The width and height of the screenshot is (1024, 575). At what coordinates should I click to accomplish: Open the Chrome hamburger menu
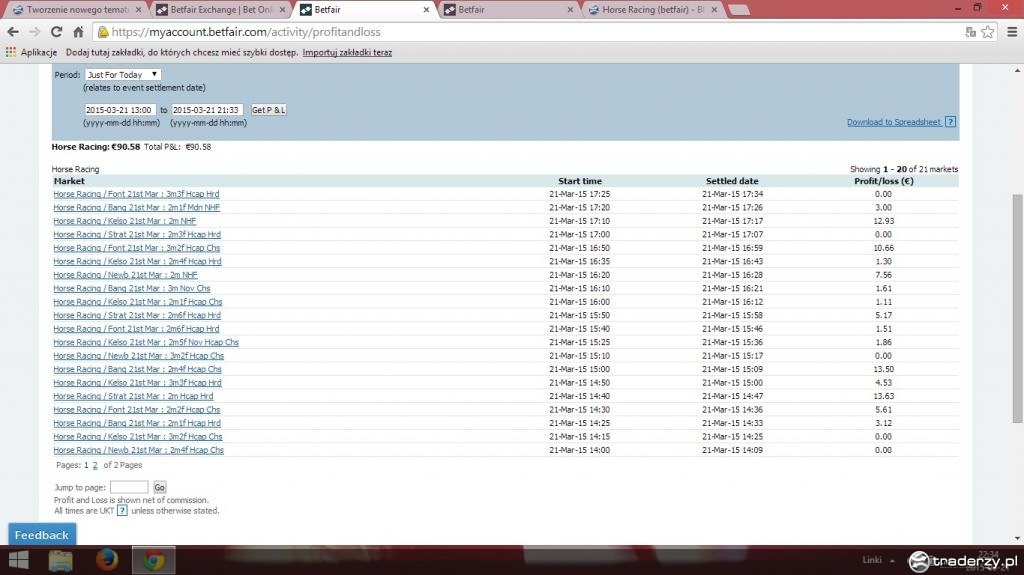point(1012,31)
